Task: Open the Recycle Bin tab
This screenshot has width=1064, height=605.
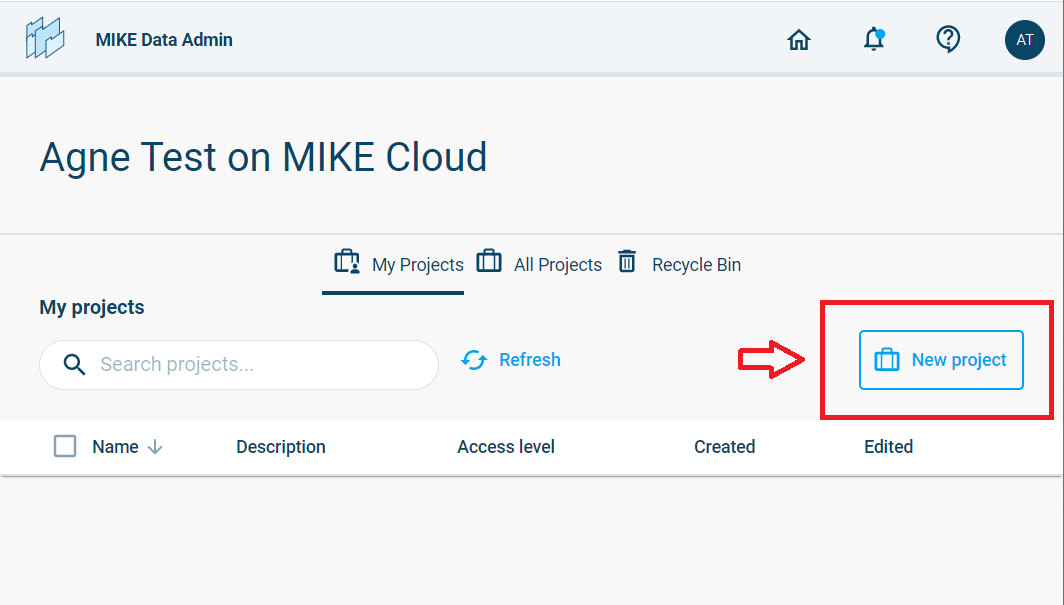Action: pyautogui.click(x=696, y=265)
